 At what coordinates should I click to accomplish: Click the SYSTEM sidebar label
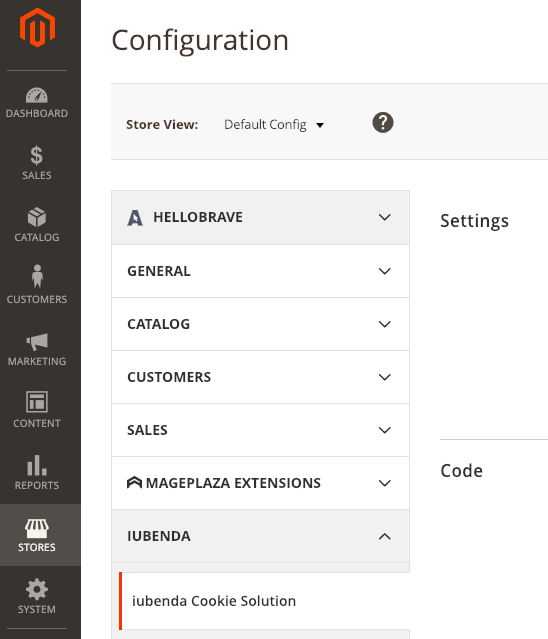tap(37, 609)
